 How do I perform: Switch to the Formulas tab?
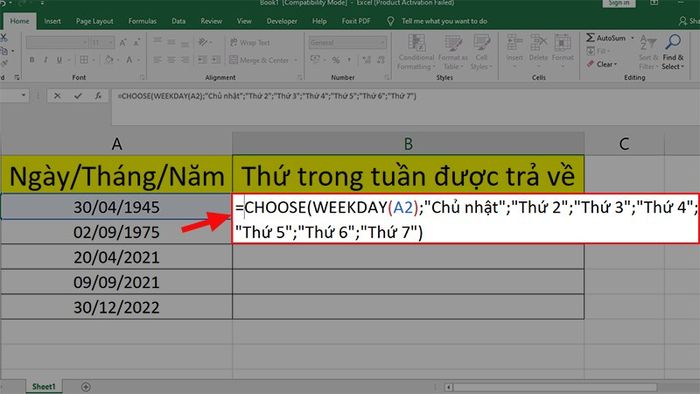(x=142, y=21)
